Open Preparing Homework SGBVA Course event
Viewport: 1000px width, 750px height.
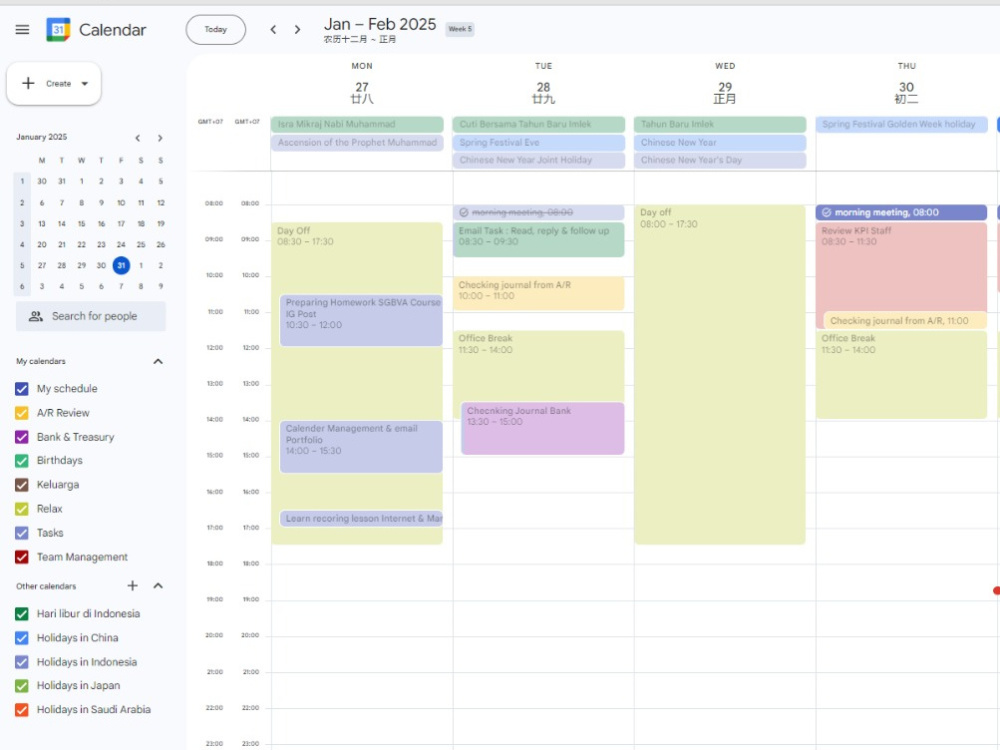(x=362, y=320)
